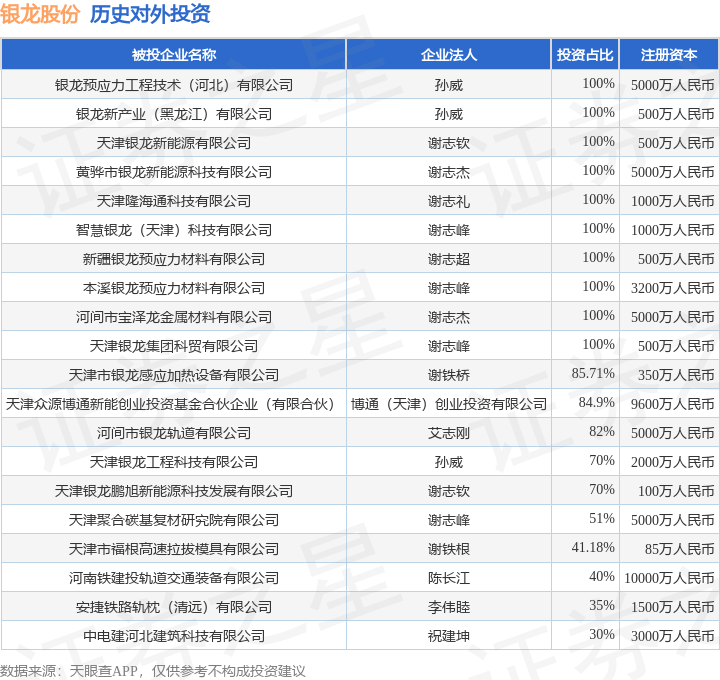Click the 51% investment ratio
720x680 pixels.
(602, 518)
